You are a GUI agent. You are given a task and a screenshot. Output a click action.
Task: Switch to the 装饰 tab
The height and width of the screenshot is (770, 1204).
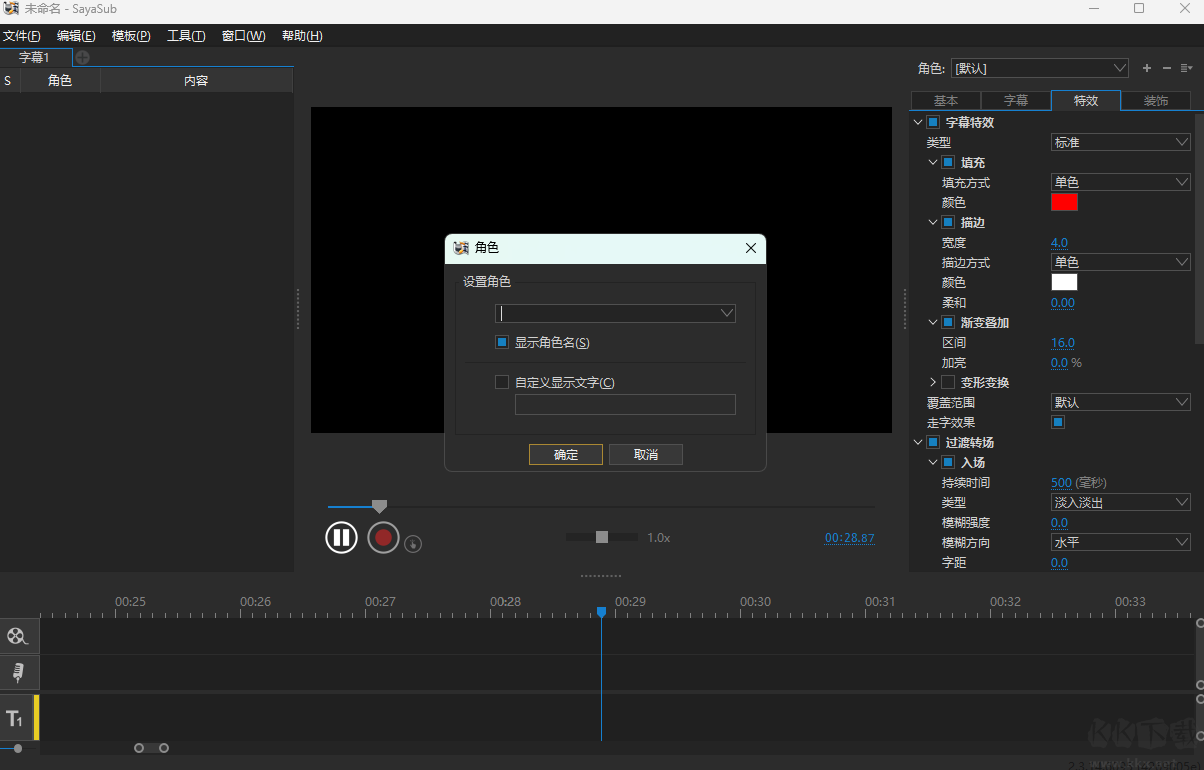[x=1156, y=100]
